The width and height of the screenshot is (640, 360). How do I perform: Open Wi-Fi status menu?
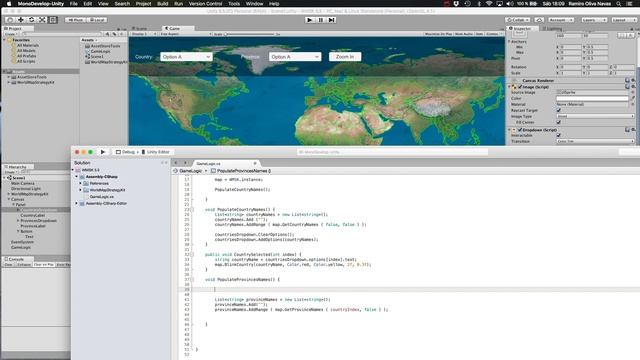(489, 4)
